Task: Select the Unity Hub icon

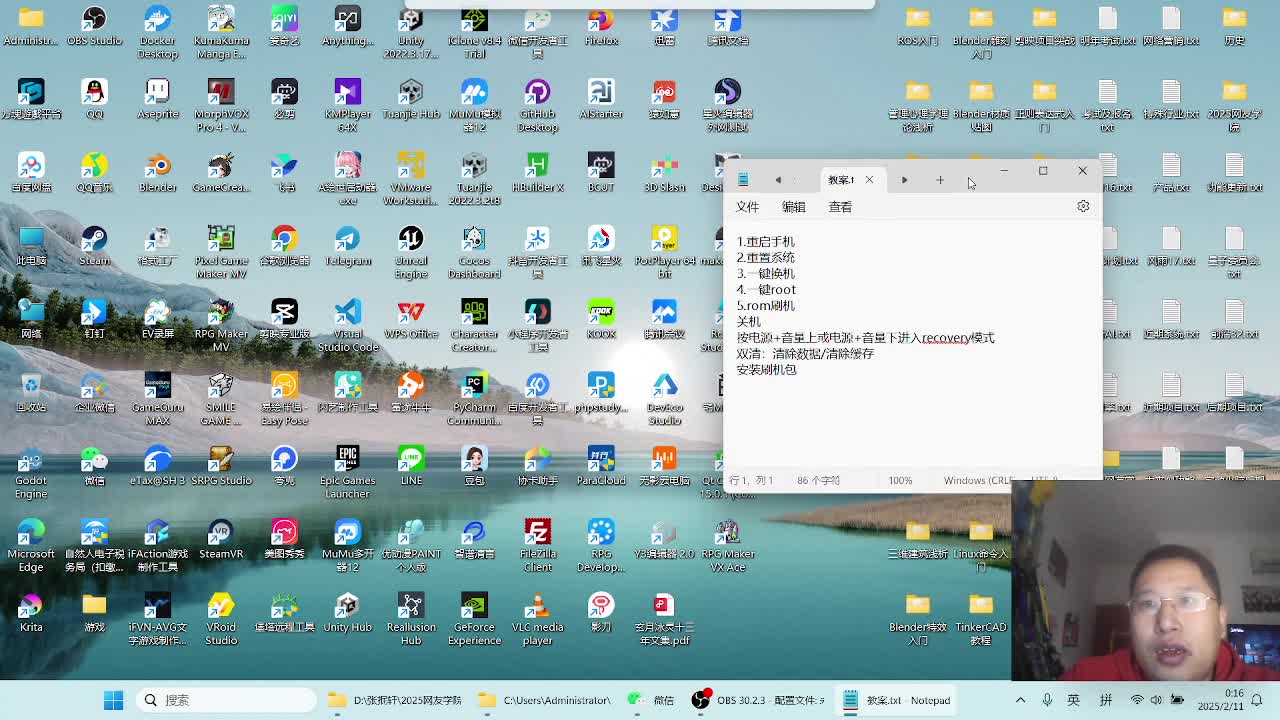Action: click(347, 612)
